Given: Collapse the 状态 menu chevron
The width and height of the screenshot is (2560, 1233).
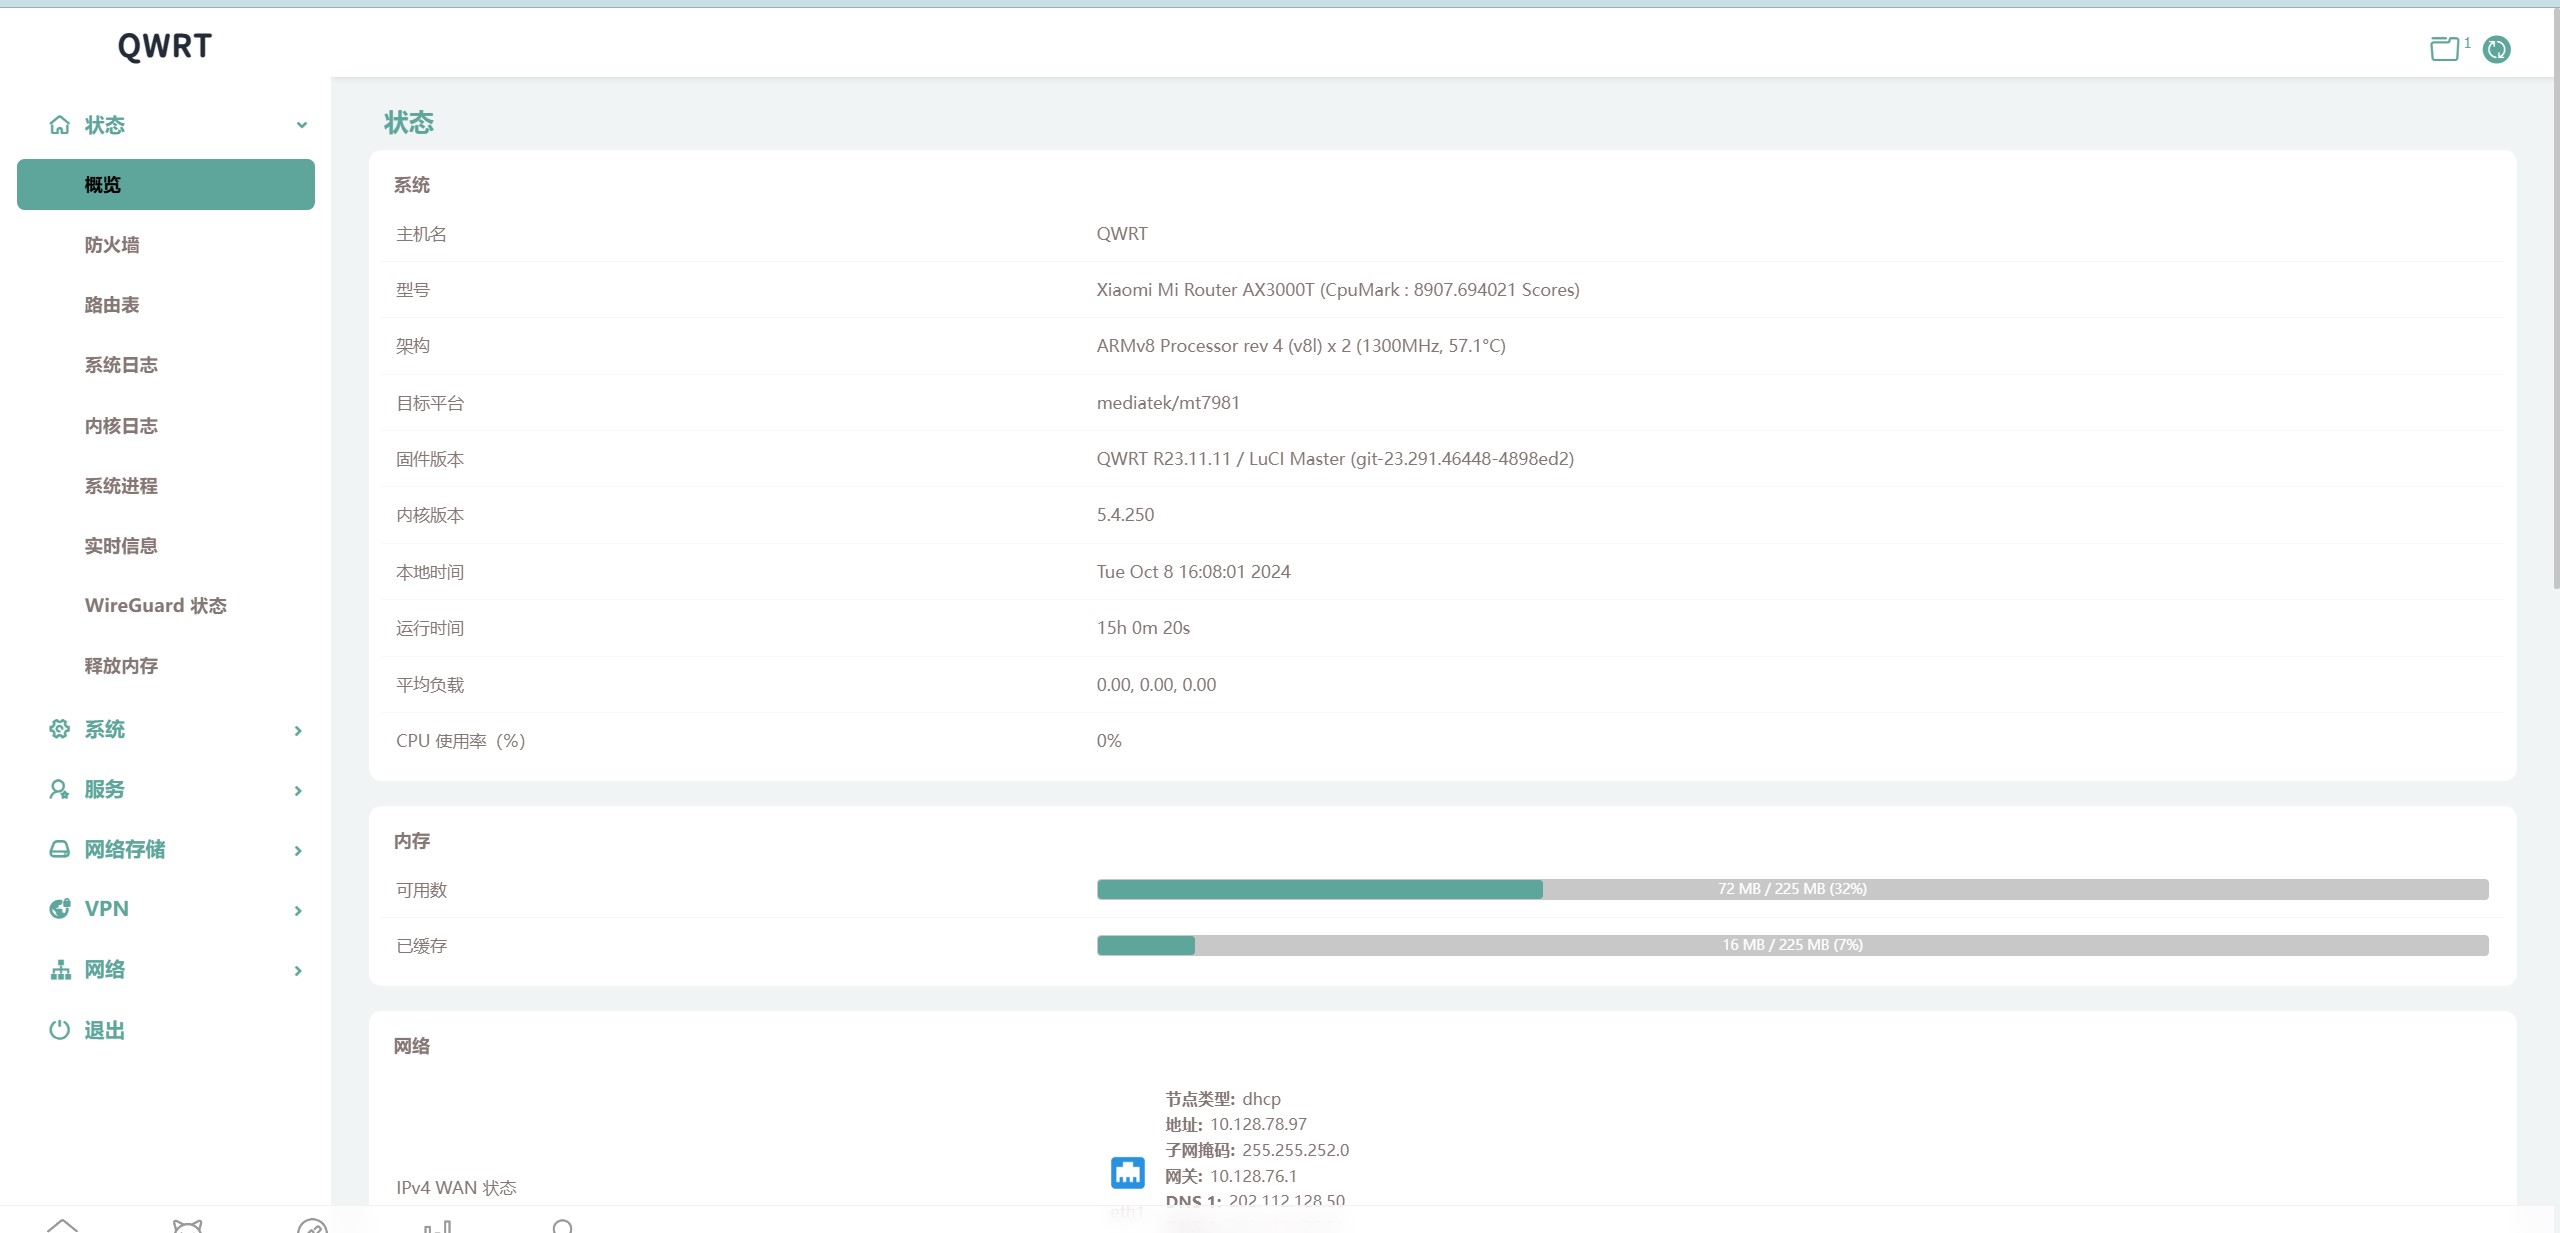Looking at the screenshot, I should point(301,125).
